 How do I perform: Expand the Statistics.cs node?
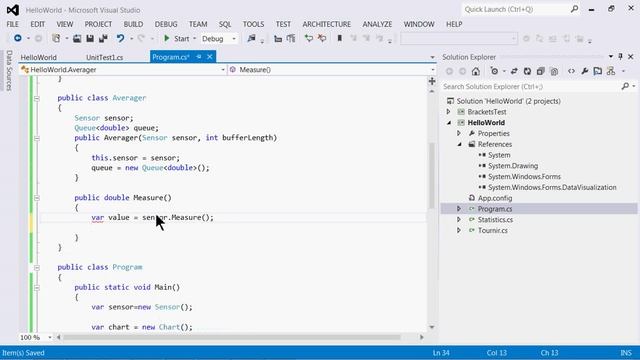459,219
